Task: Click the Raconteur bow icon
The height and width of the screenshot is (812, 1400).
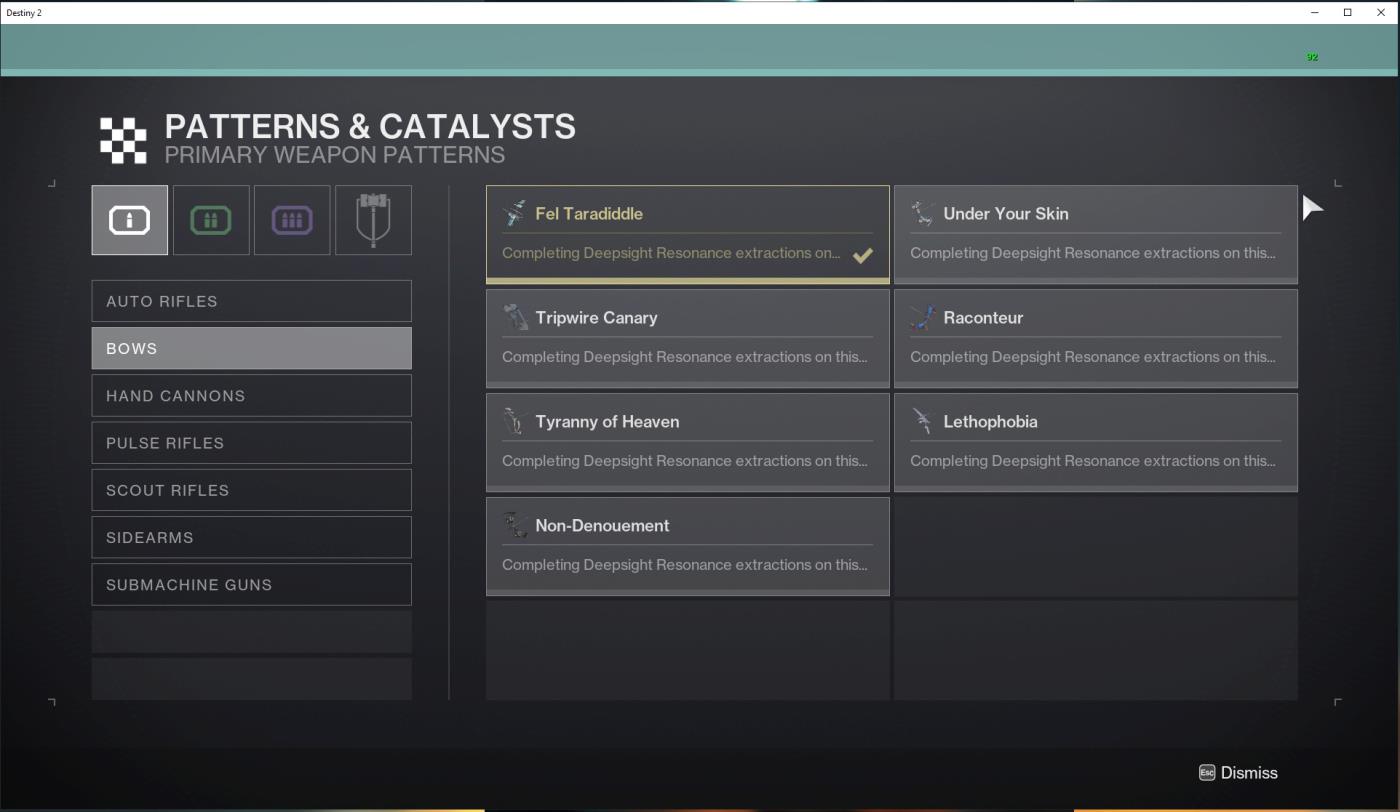Action: click(923, 317)
